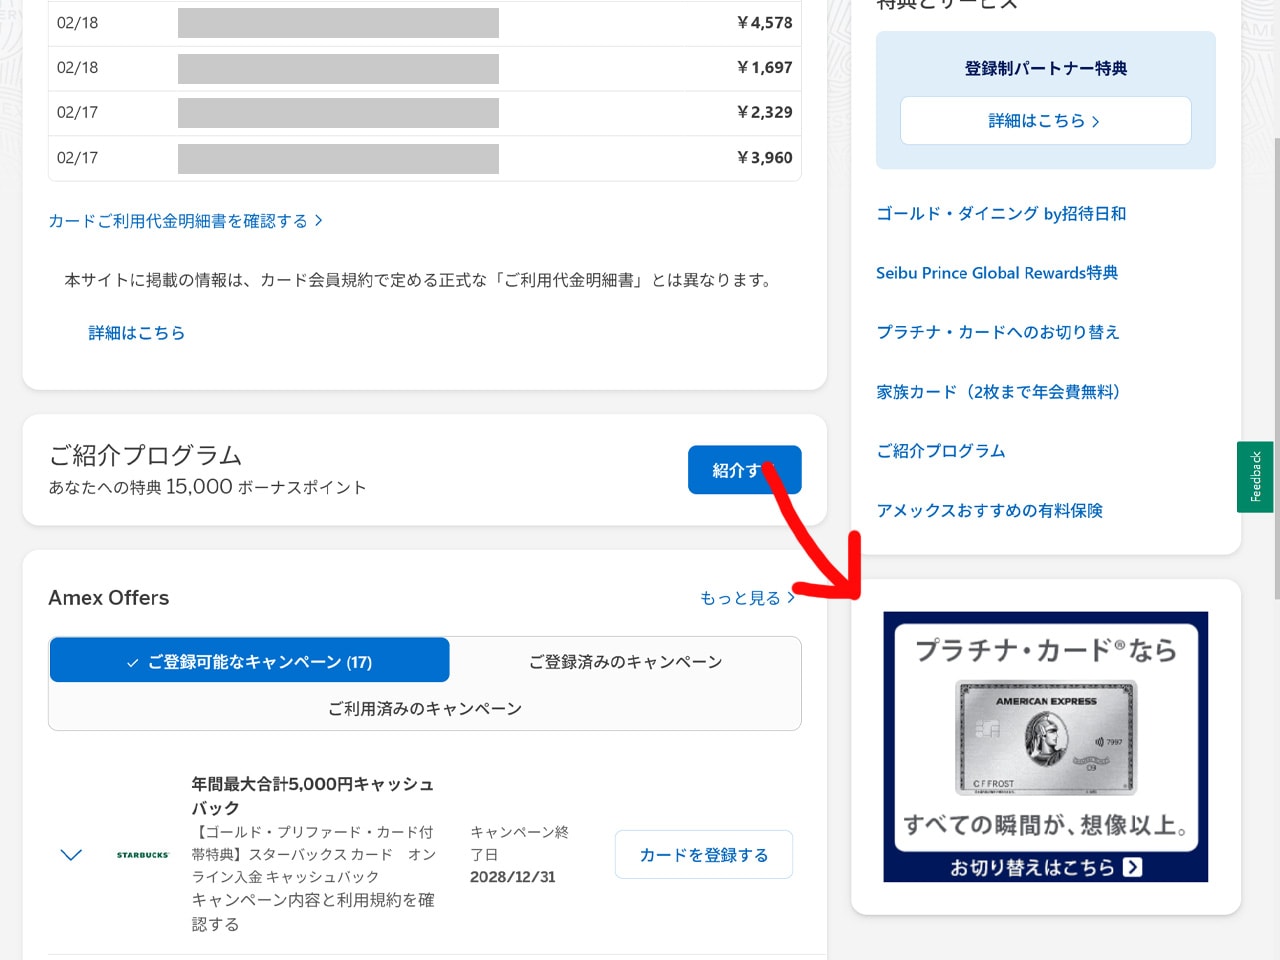Open プラチナ・カードへのお切り替え link

(998, 332)
